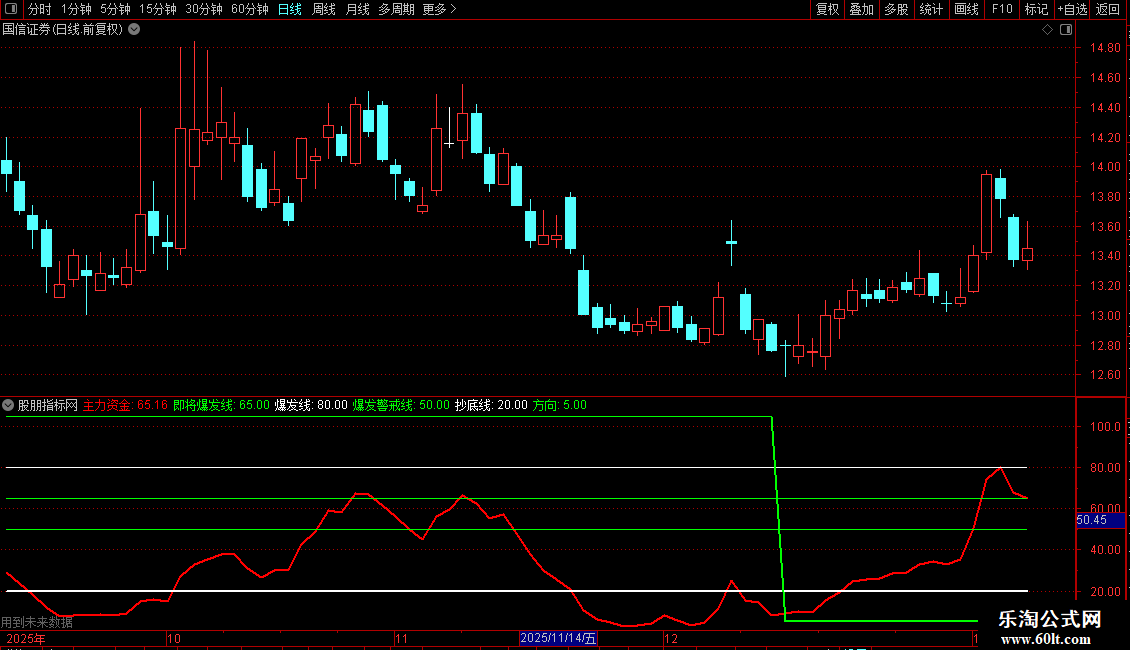Toggle the side panel icon at top-left
The width and height of the screenshot is (1130, 650).
[x=11, y=9]
